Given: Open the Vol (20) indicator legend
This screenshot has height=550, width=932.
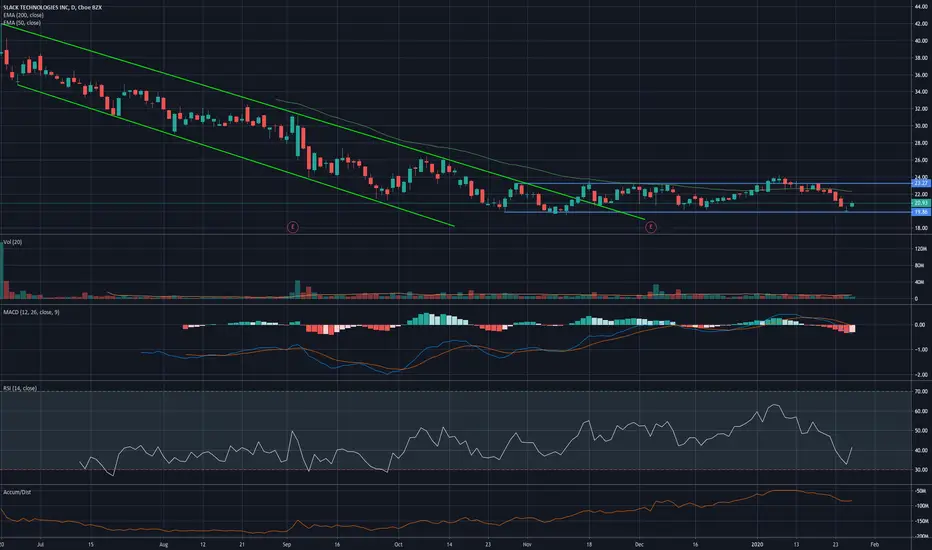Looking at the screenshot, I should tap(12, 242).
